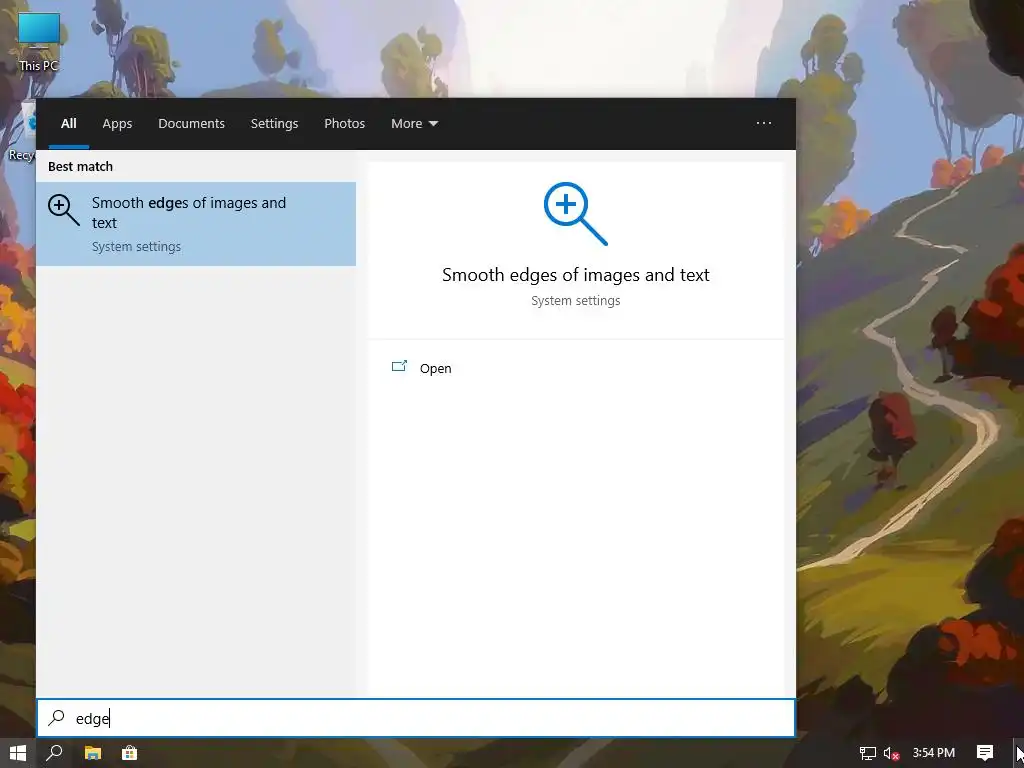Screen dimensions: 1024x768
Task: Click the large blue magnifier preview icon
Action: pos(575,214)
